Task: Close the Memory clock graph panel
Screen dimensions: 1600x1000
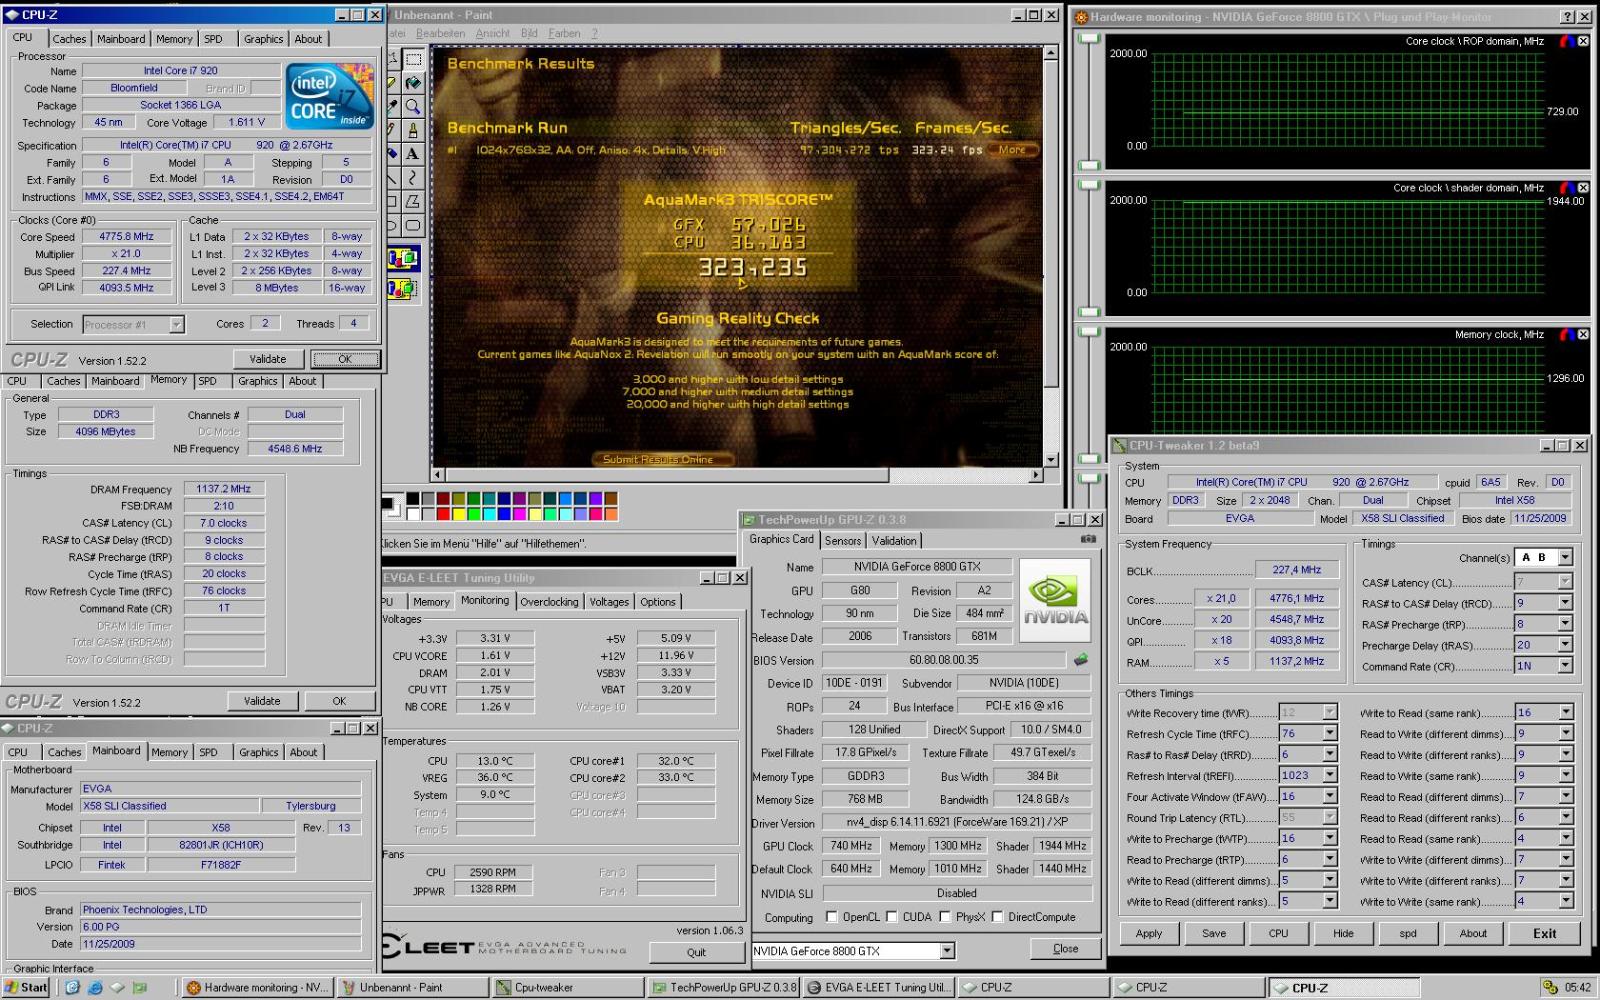Action: pyautogui.click(x=1583, y=335)
